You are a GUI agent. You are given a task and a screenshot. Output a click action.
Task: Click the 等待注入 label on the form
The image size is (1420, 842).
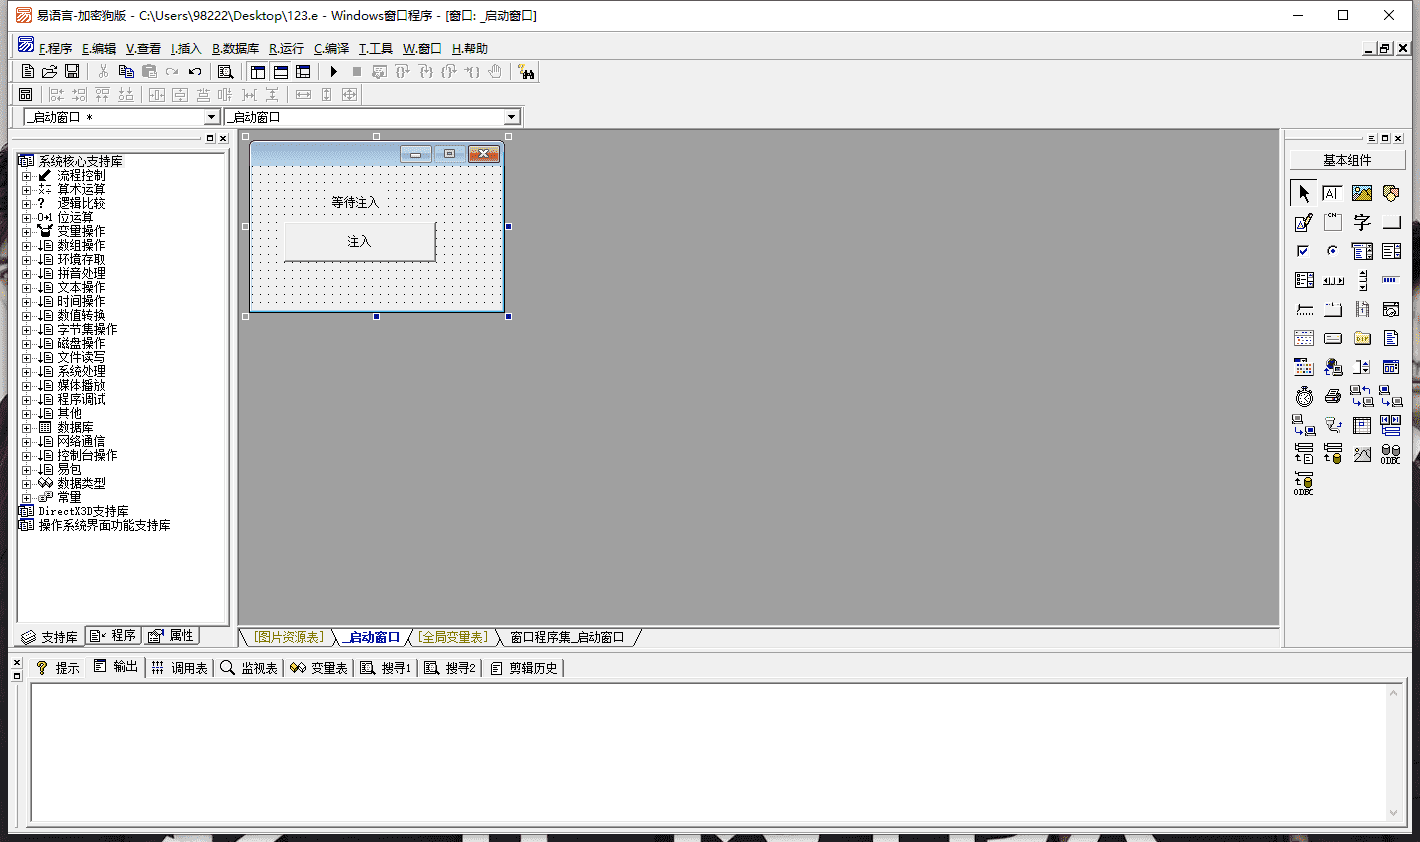(355, 202)
